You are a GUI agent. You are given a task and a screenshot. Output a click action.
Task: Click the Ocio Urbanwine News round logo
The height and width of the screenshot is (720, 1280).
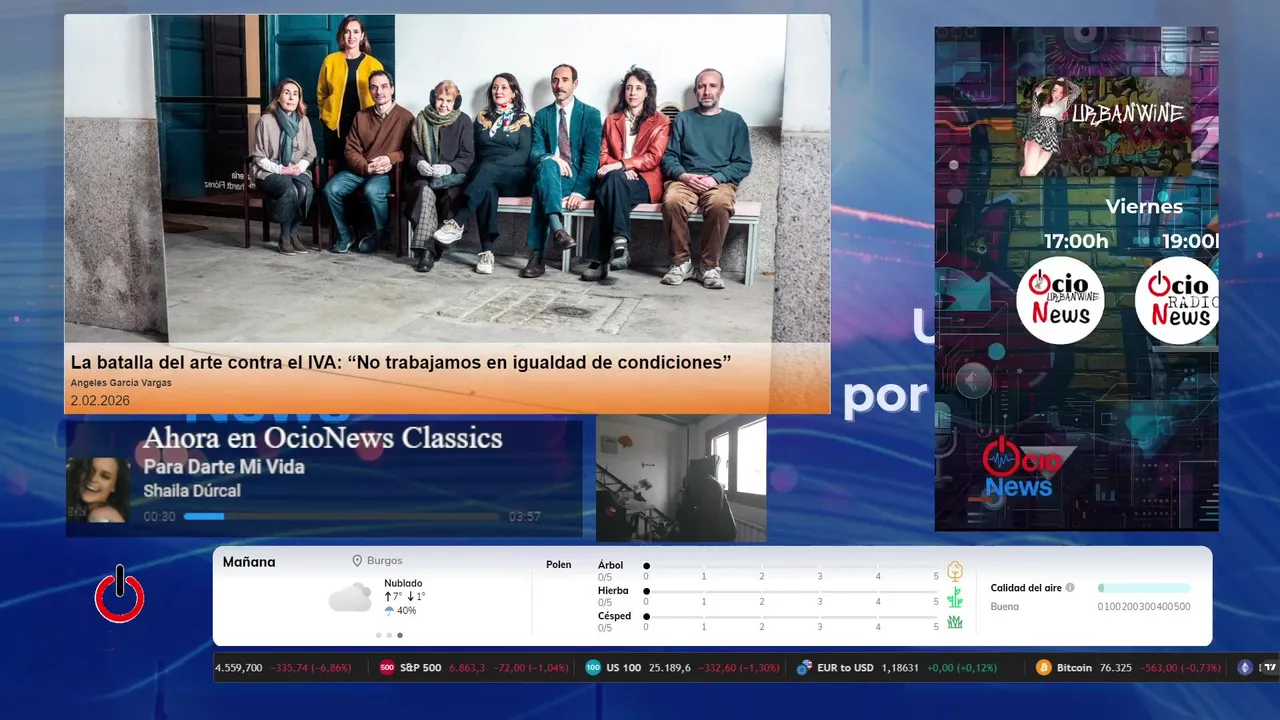pos(1060,301)
